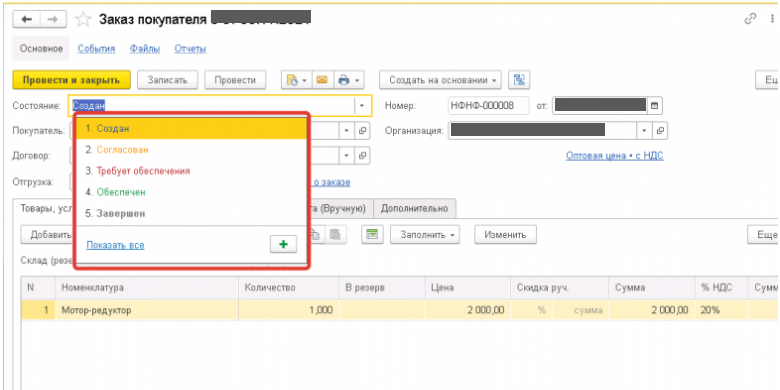Add the order to favorites with the star
This screenshot has width=780, height=390.
point(83,19)
